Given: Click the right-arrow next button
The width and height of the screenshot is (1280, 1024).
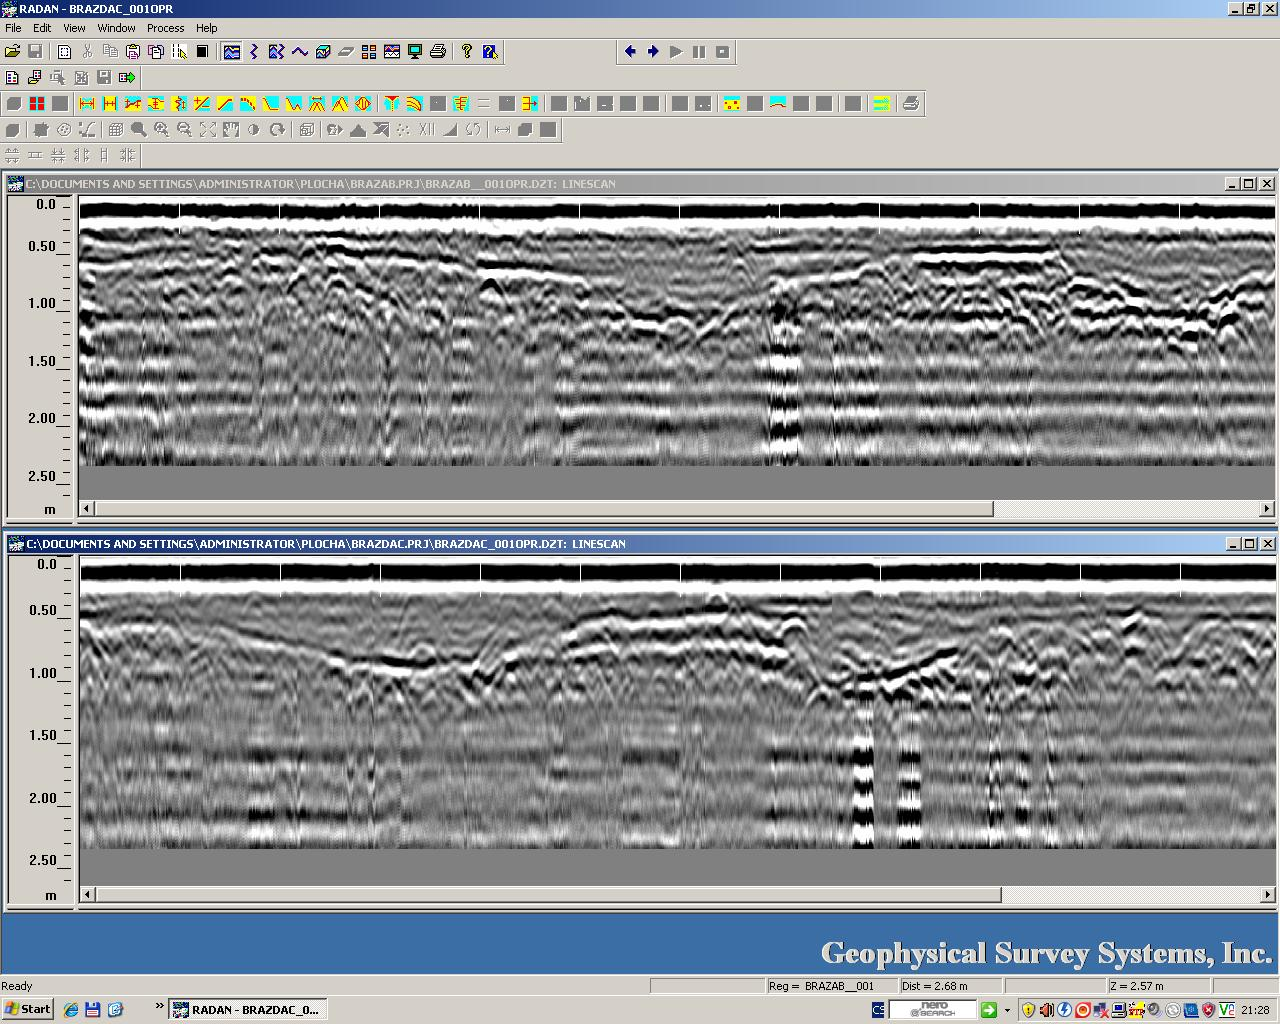Looking at the screenshot, I should [653, 52].
